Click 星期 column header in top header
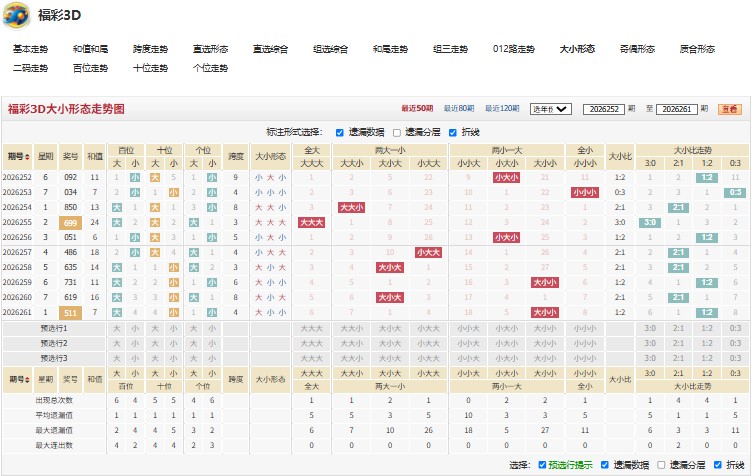 [46, 157]
